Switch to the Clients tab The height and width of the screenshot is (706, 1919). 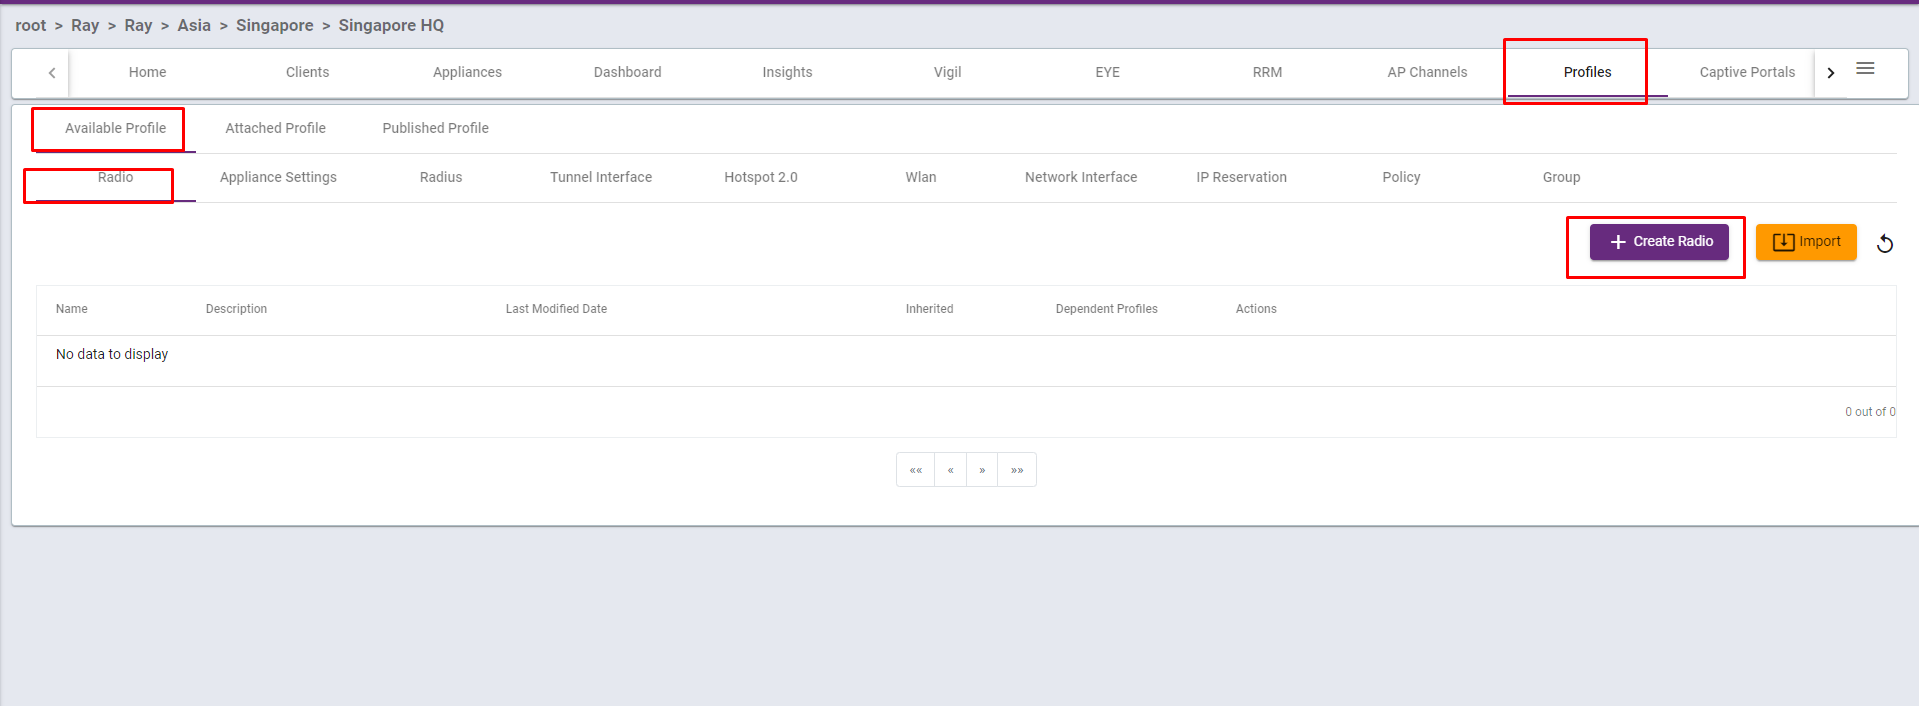308,72
